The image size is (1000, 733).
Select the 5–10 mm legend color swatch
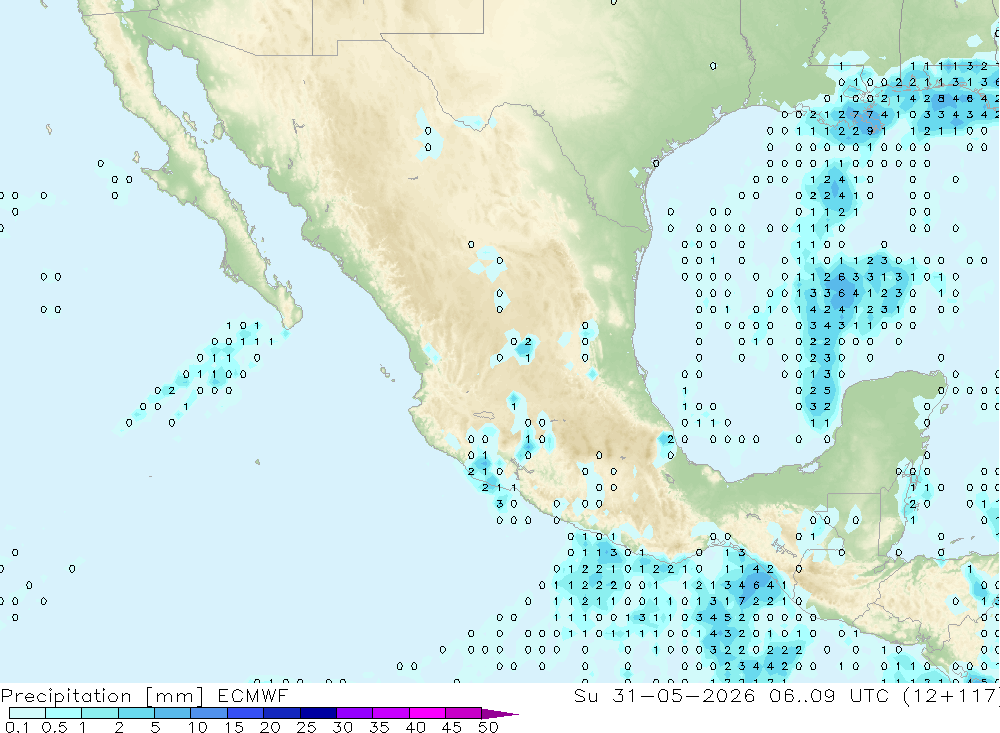(172, 713)
